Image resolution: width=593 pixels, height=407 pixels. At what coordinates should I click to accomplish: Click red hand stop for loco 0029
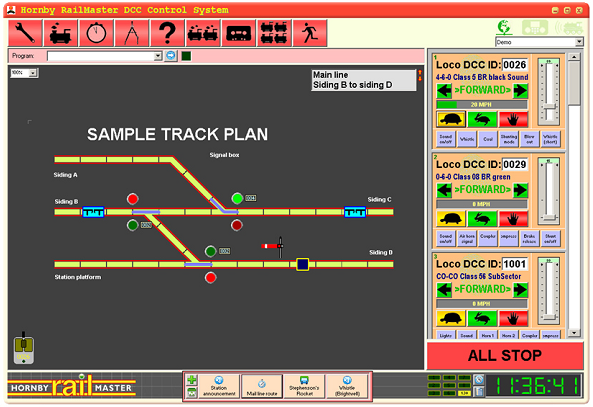point(513,219)
